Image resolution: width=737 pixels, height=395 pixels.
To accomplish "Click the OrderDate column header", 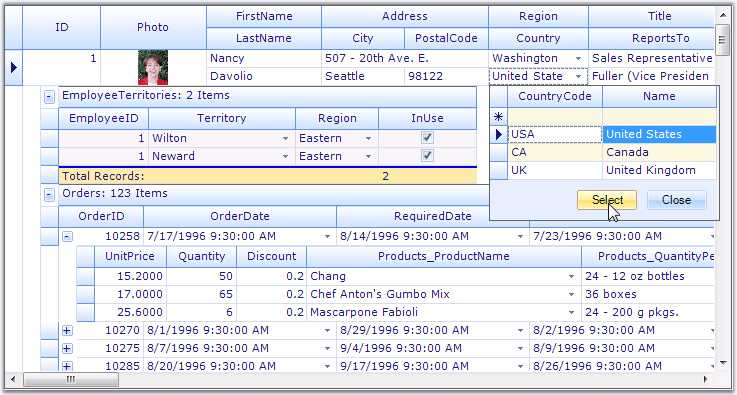I will 240,216.
